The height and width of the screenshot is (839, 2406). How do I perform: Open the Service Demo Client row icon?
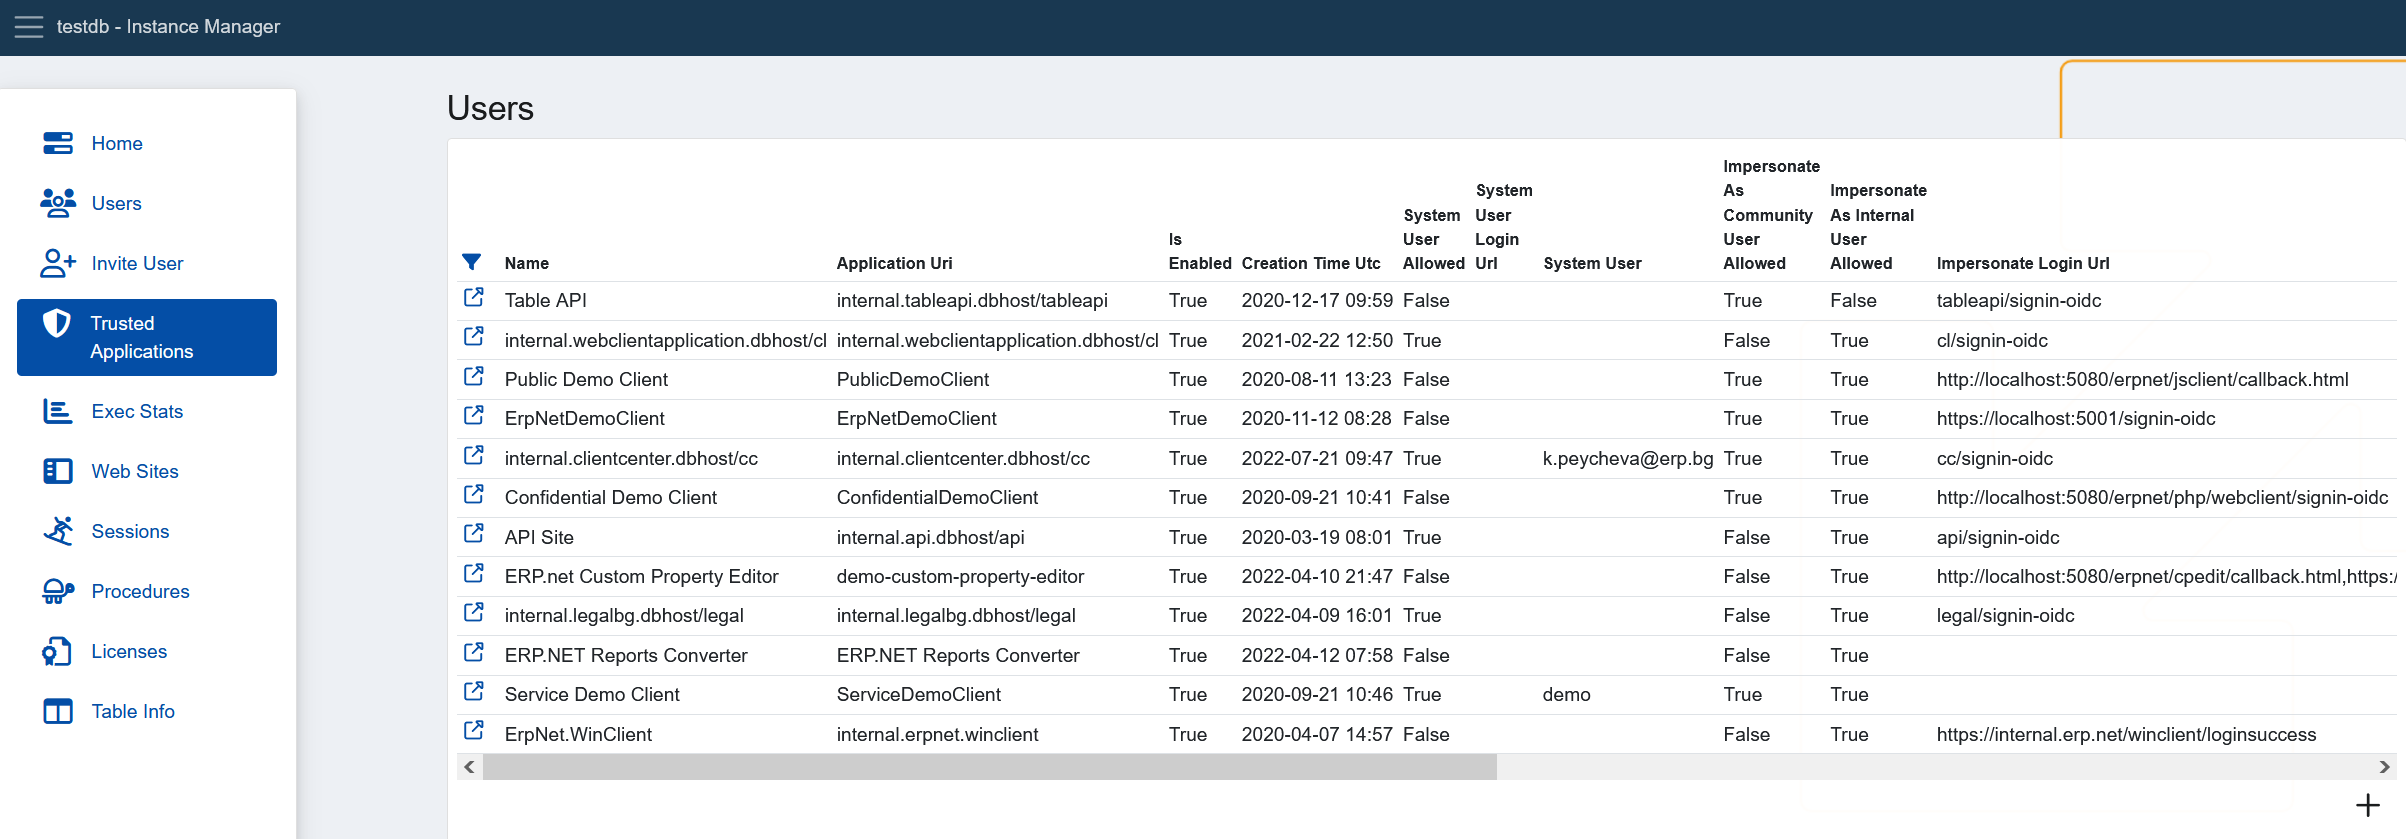point(474,692)
